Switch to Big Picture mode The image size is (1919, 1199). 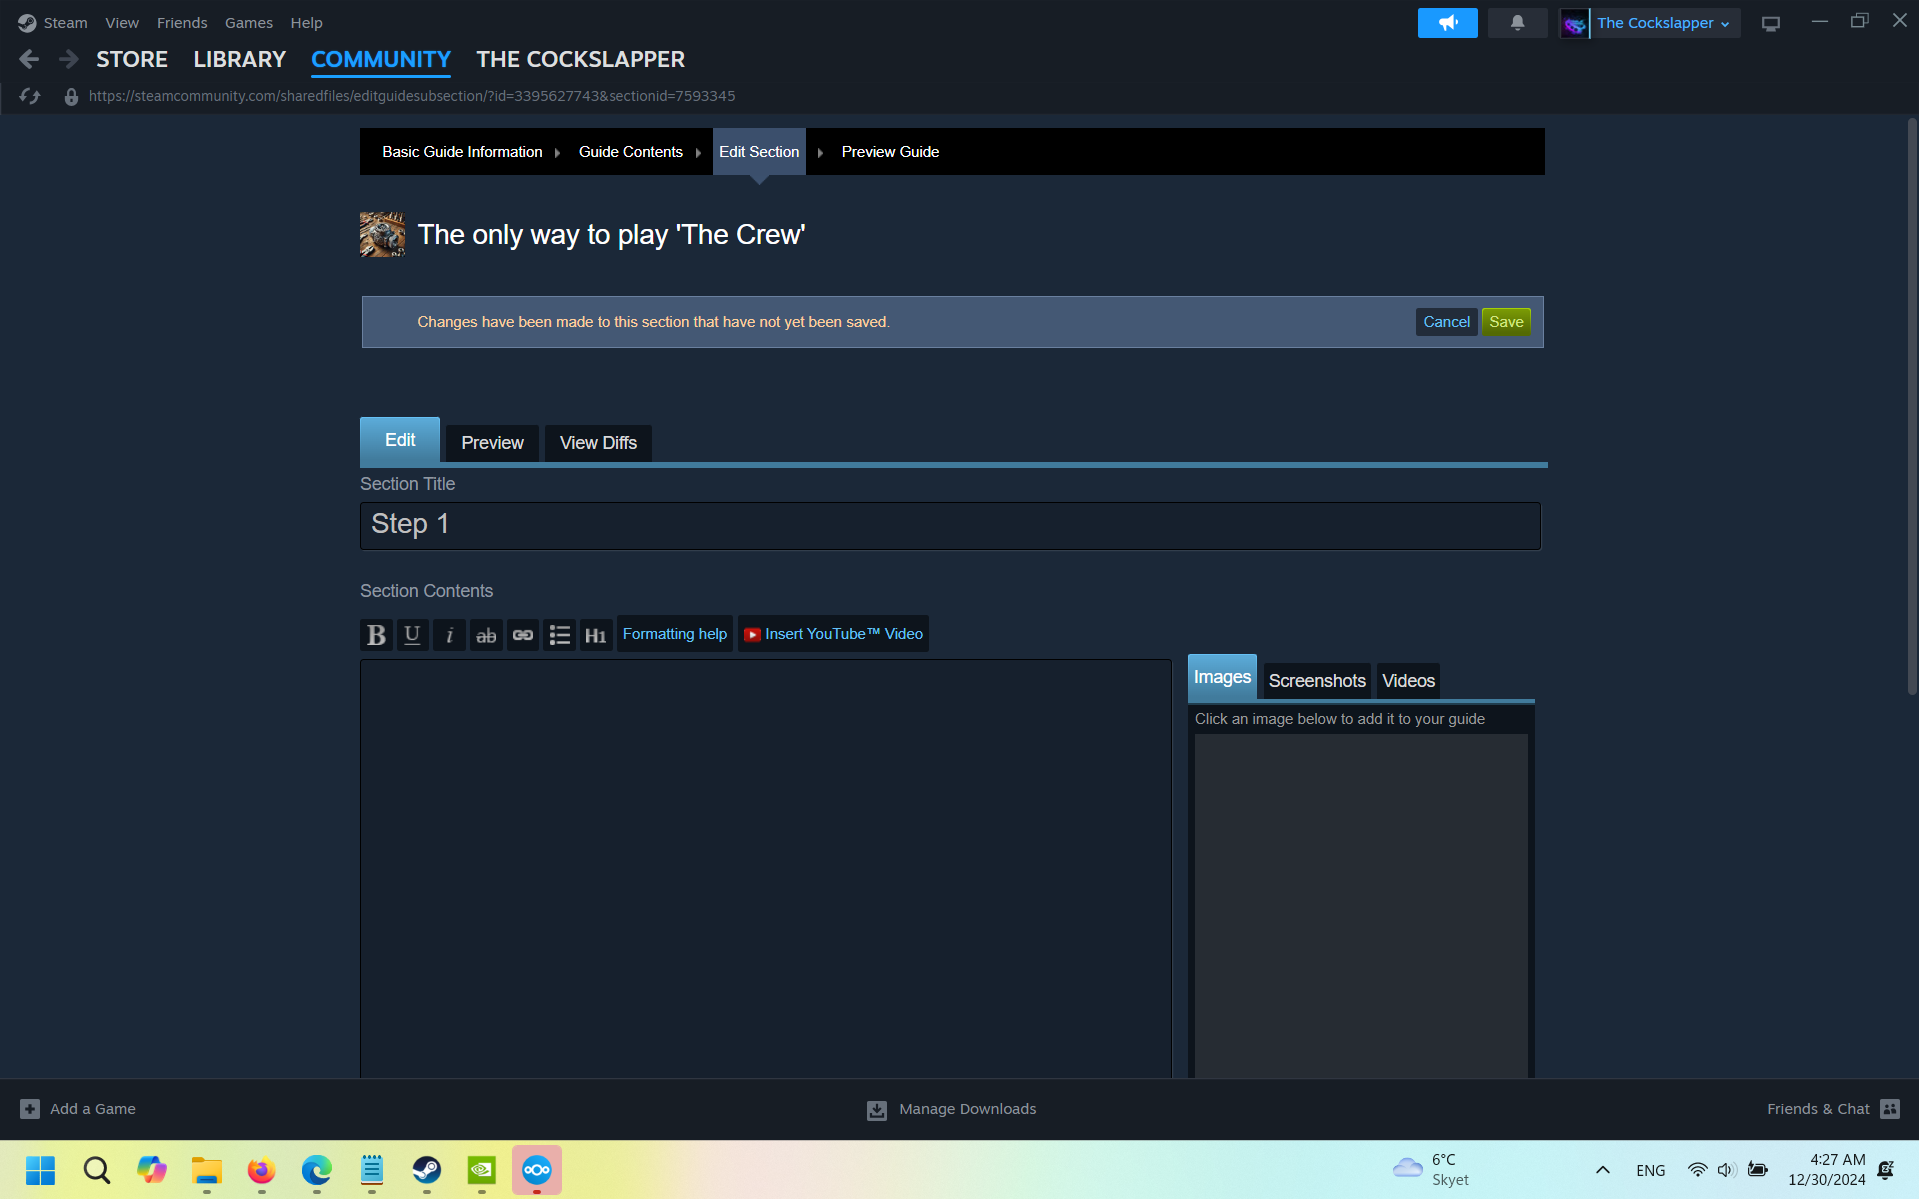[1771, 23]
